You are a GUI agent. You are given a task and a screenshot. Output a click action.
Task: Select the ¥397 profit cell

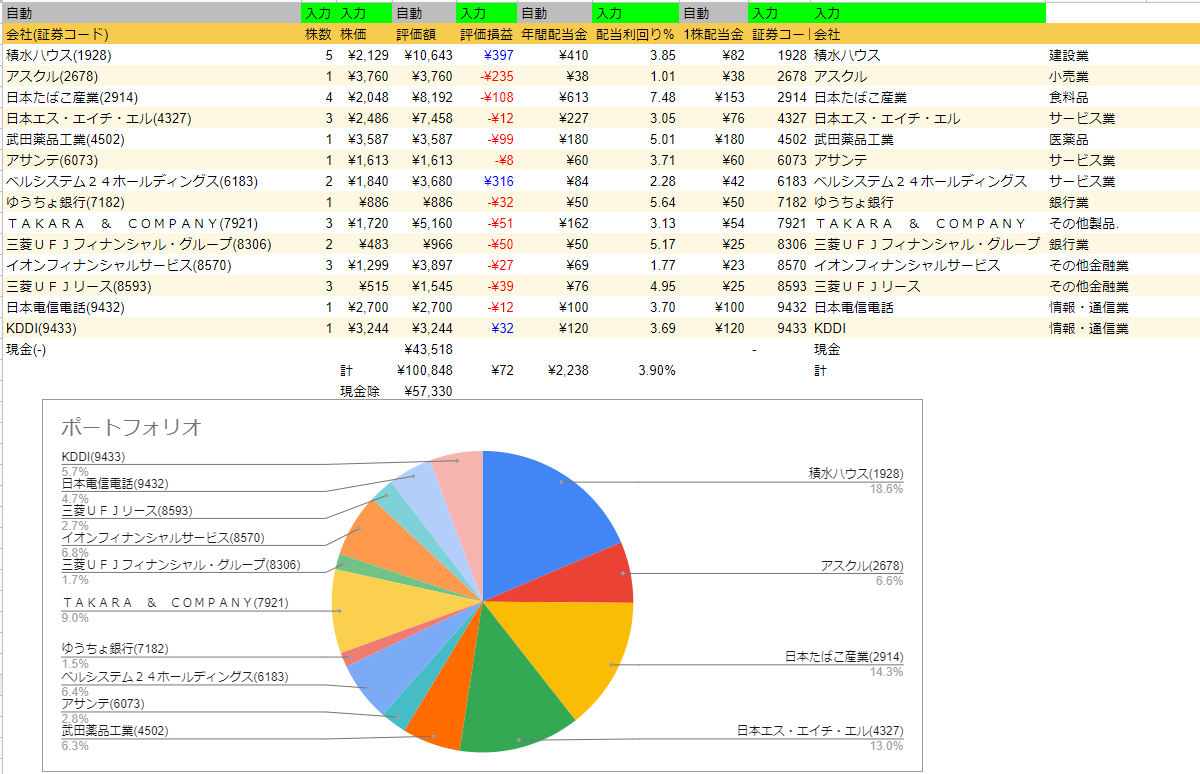point(486,55)
